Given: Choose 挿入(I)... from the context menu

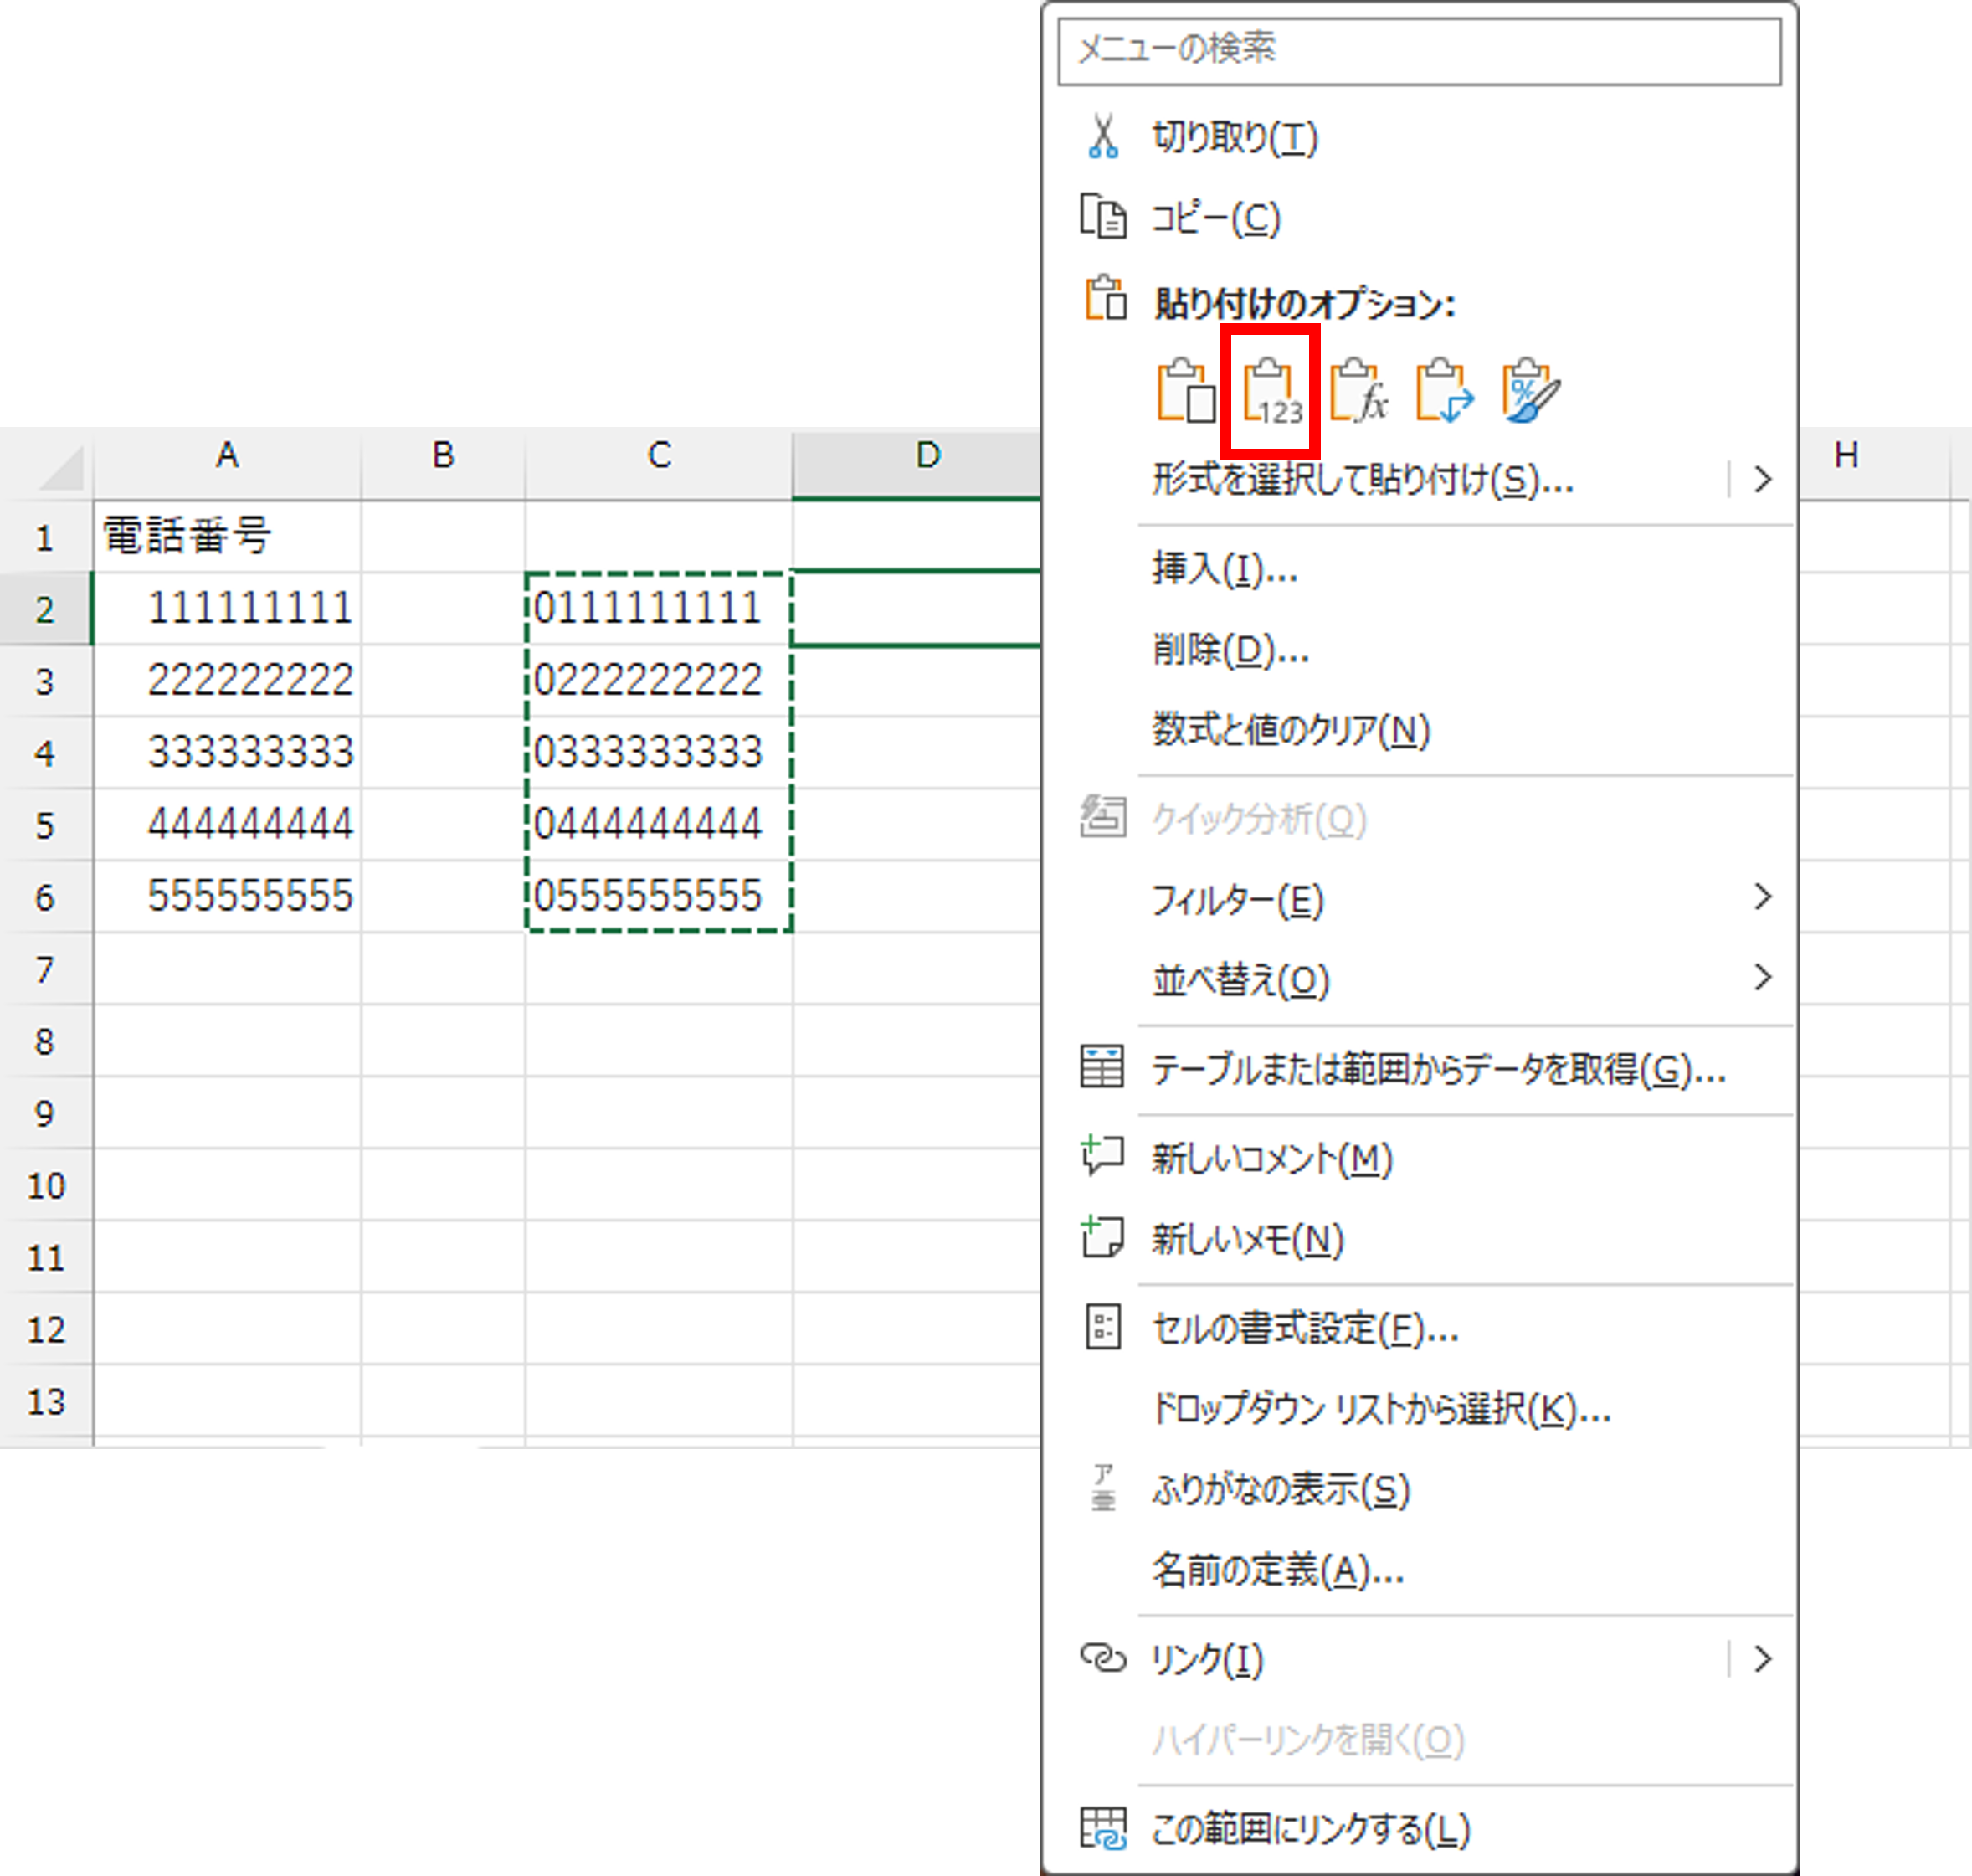Looking at the screenshot, I should tap(1224, 570).
